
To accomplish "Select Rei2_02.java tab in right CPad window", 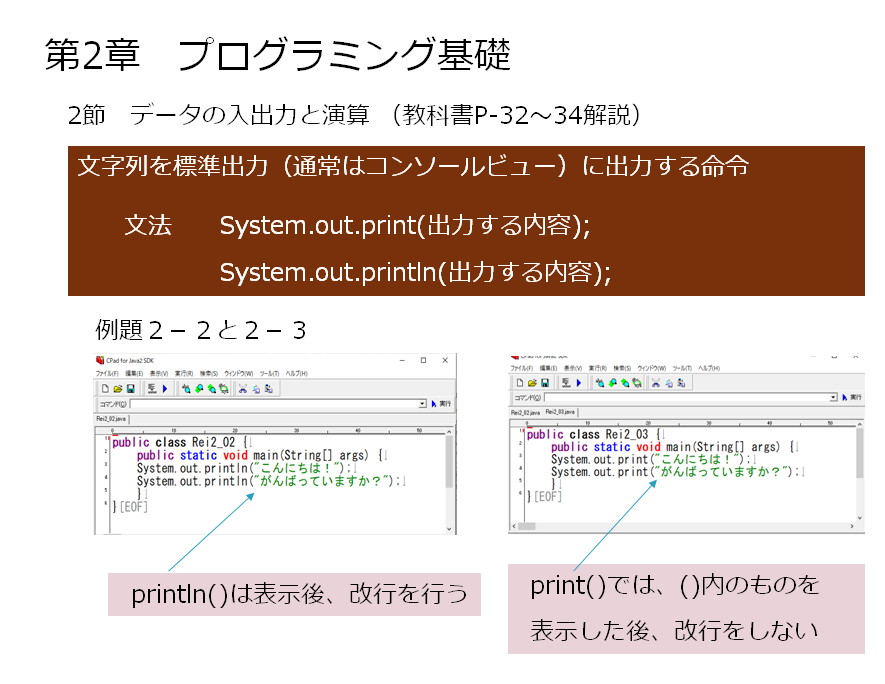I will click(525, 413).
